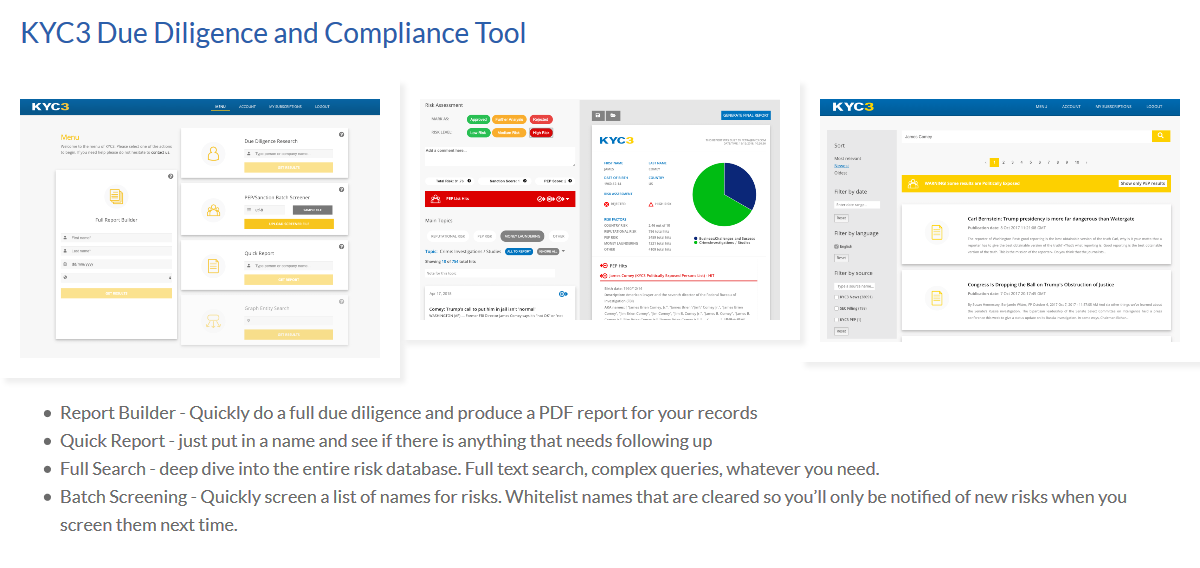Image resolution: width=1200 pixels, height=568 pixels.
Task: Click LOGOUT in the menu screenshot header
Action: coord(322,107)
